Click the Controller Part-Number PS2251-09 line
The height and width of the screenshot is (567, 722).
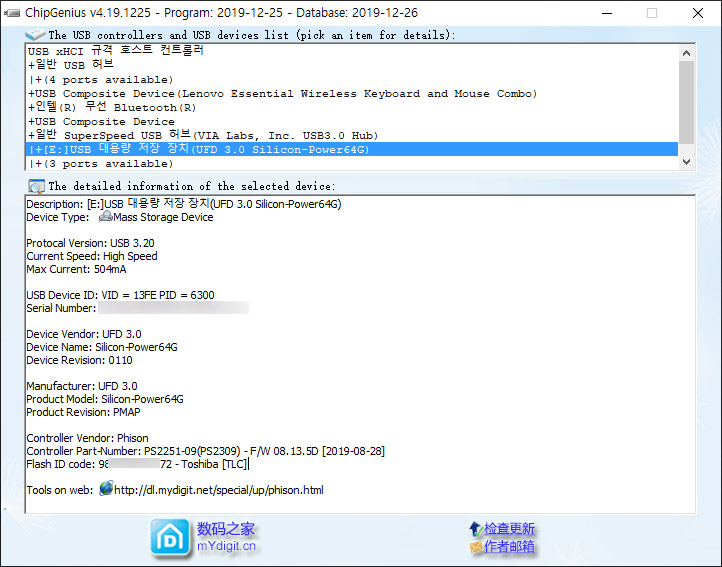pyautogui.click(x=205, y=451)
